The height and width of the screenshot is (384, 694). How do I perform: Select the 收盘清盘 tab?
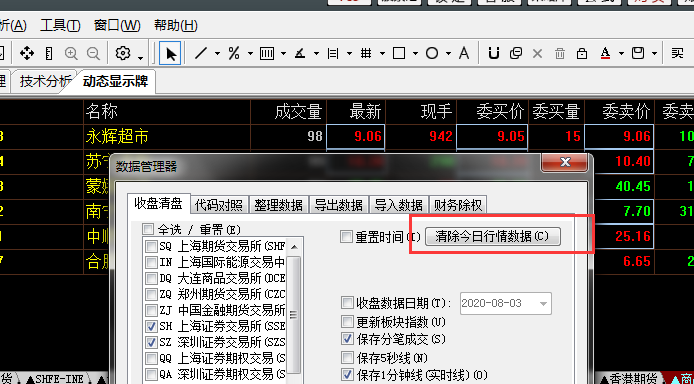158,204
